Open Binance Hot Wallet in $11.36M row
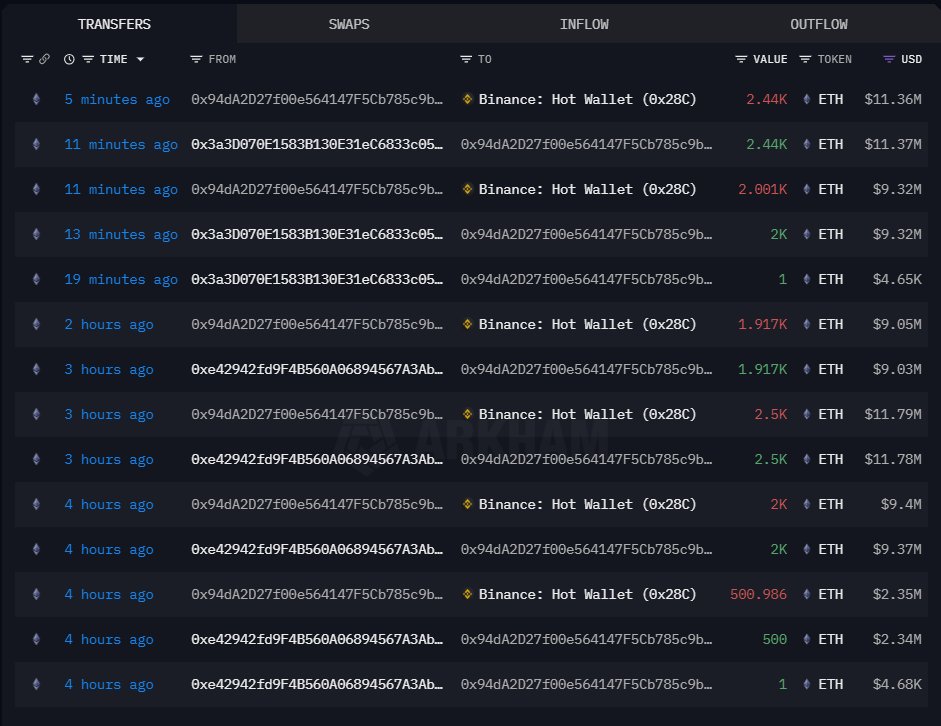941x726 pixels. pos(588,99)
